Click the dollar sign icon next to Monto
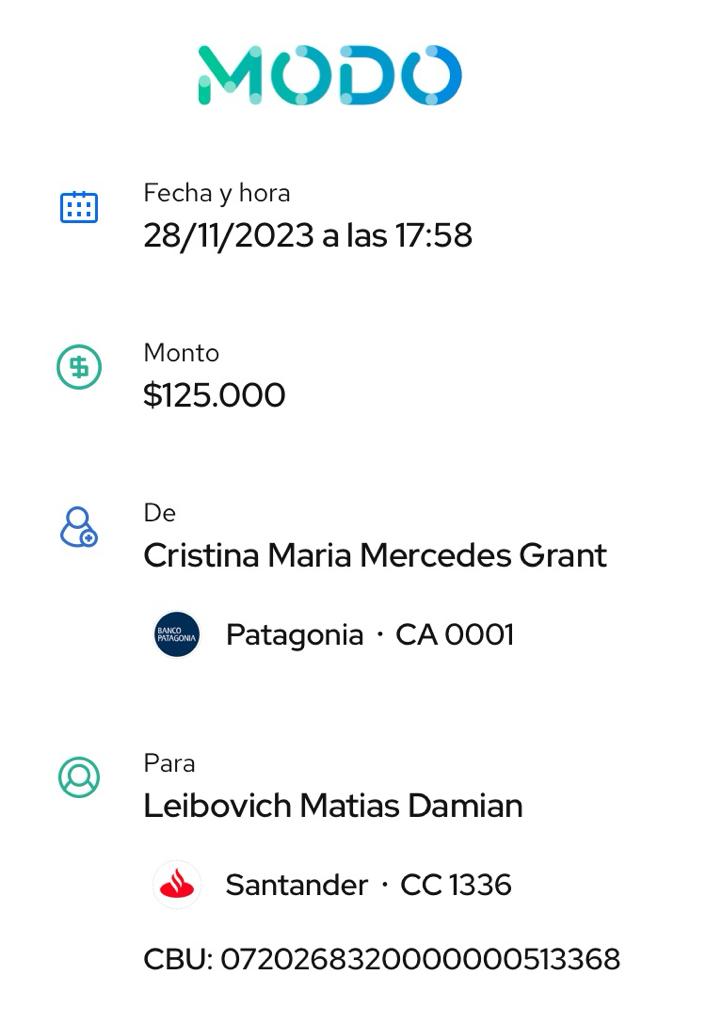The height and width of the screenshot is (1024, 706). [79, 367]
